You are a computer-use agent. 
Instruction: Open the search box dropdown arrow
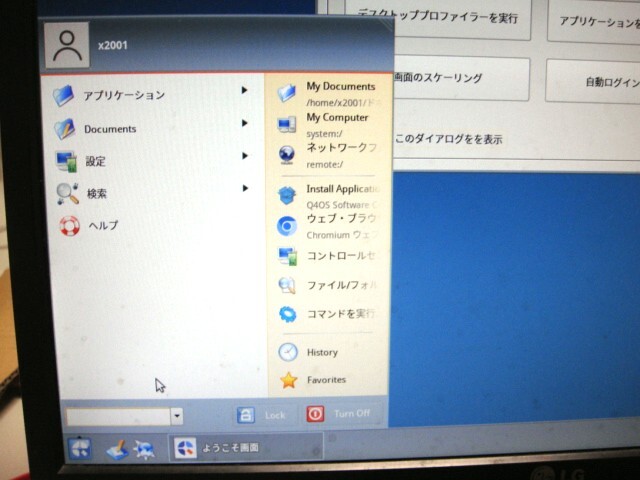177,416
